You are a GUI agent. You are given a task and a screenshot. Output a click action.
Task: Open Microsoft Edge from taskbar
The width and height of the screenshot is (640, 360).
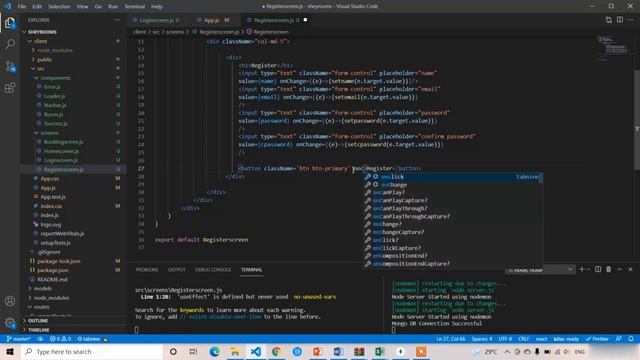click(214, 351)
